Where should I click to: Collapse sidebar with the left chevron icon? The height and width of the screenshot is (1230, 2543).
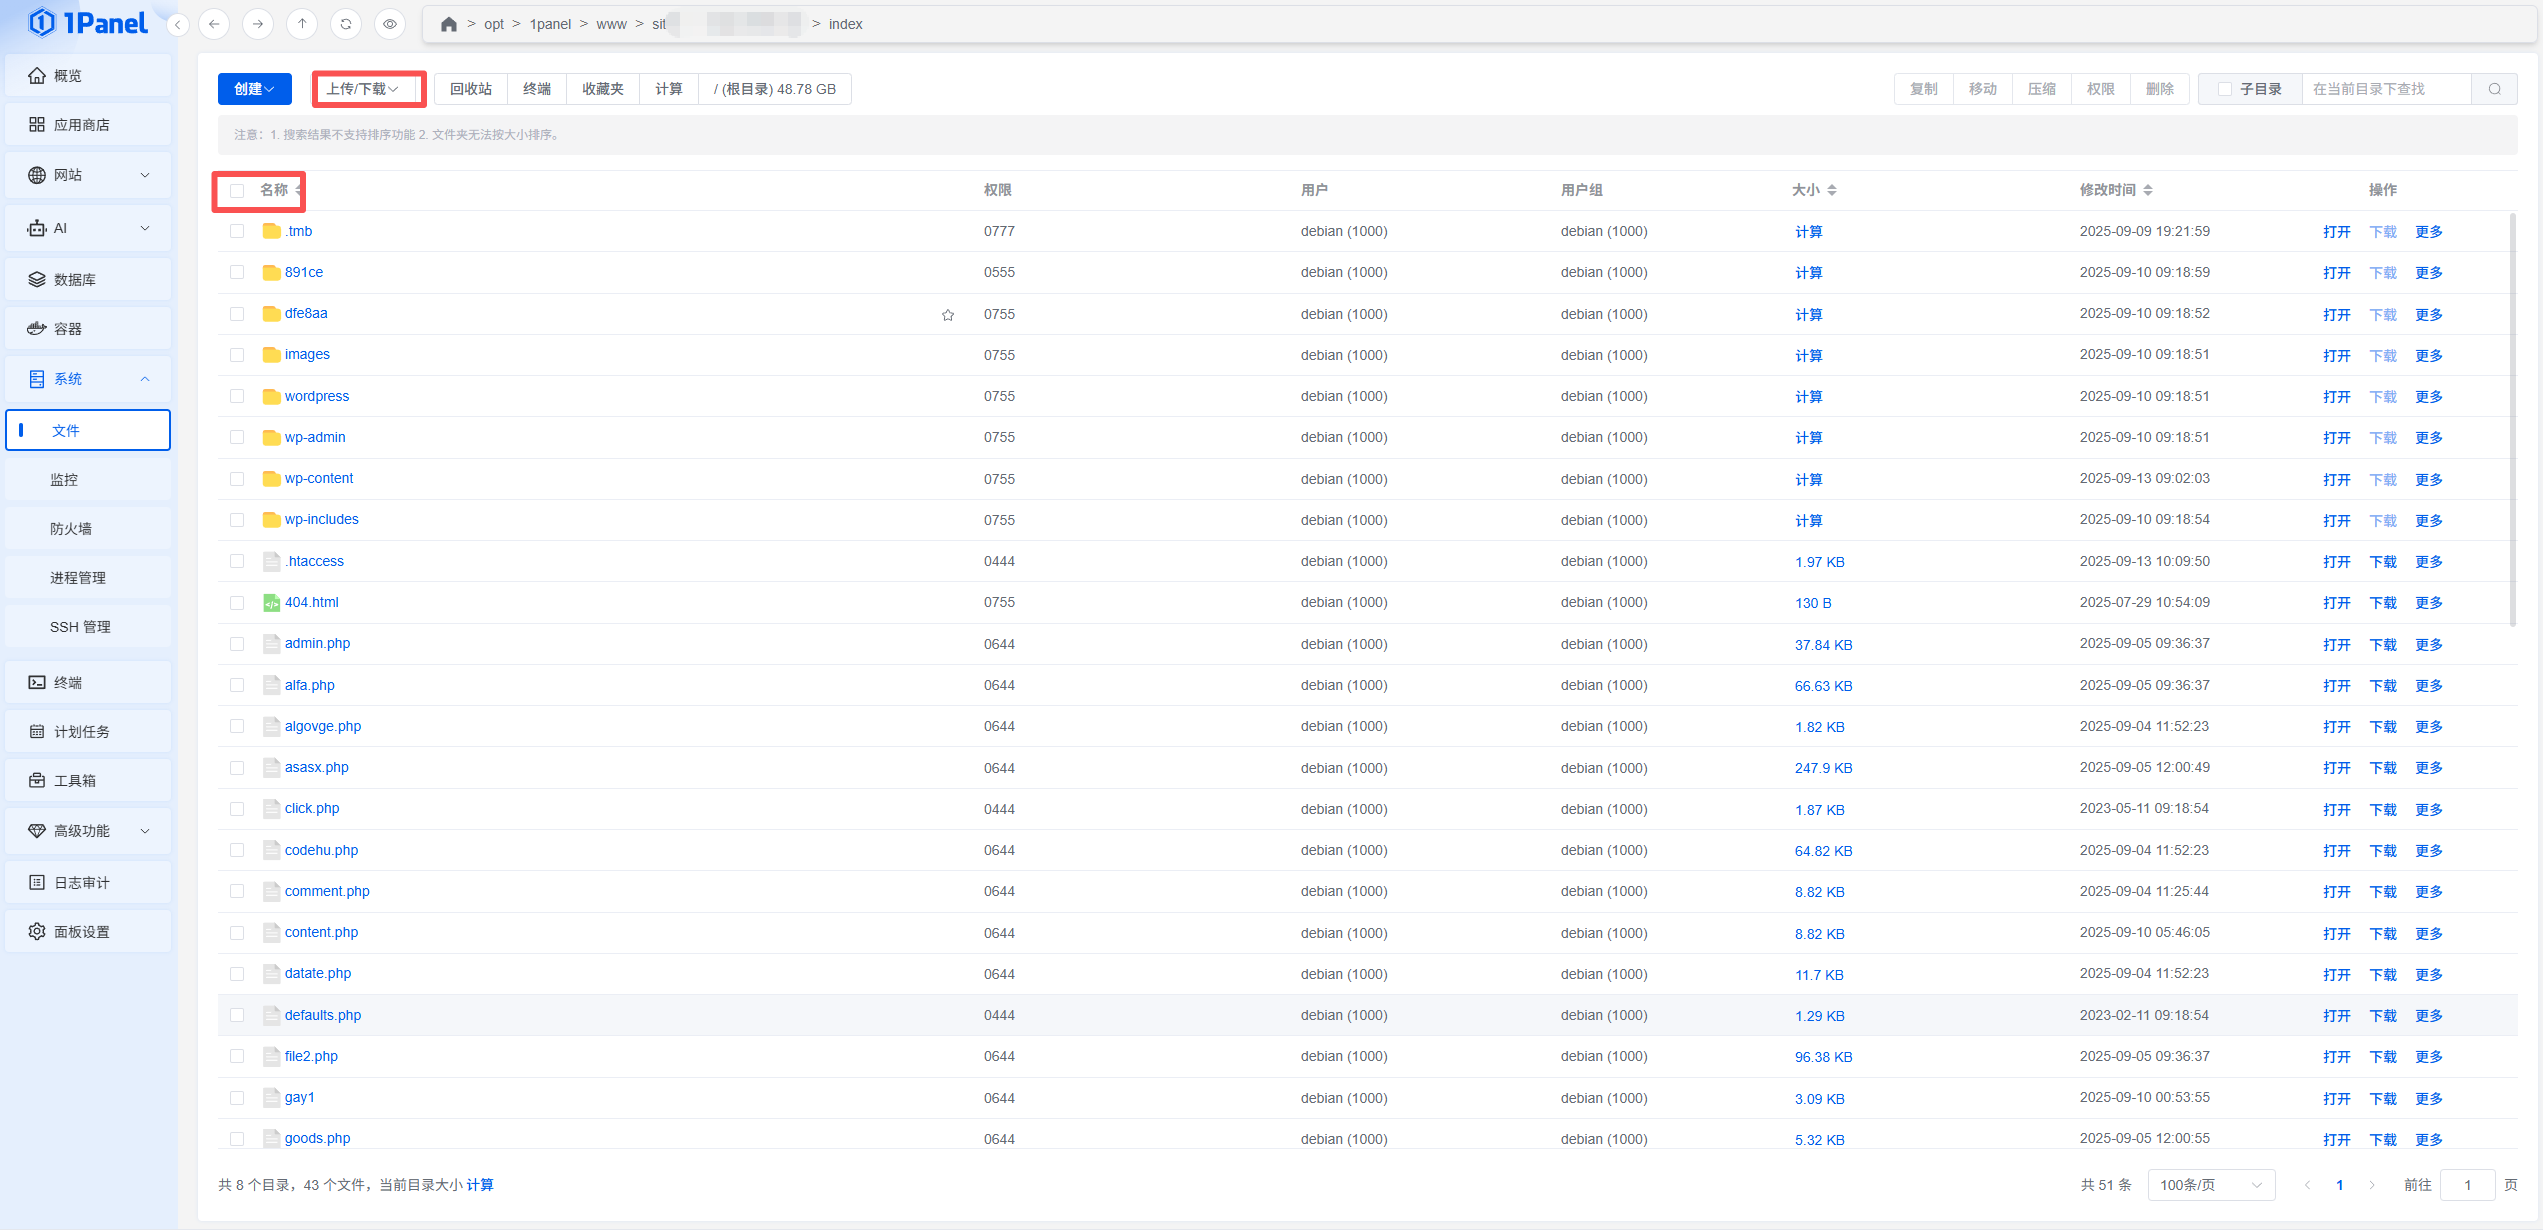(178, 24)
